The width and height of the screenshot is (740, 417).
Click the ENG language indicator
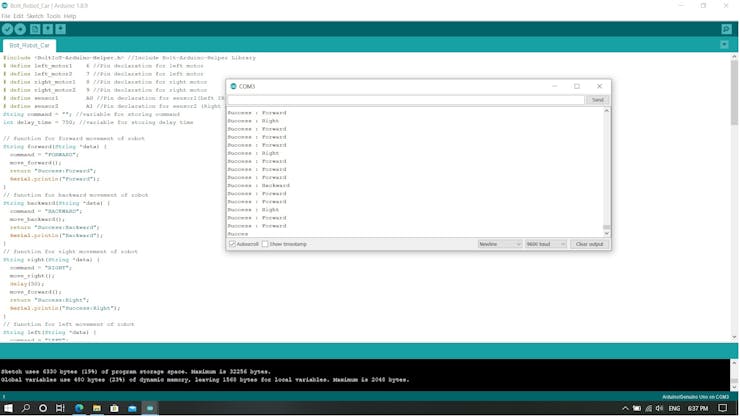(x=674, y=409)
